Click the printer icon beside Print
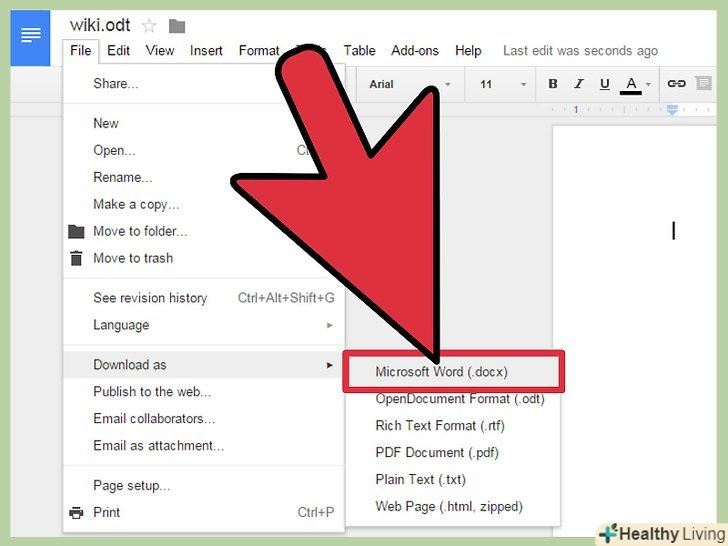 point(76,513)
